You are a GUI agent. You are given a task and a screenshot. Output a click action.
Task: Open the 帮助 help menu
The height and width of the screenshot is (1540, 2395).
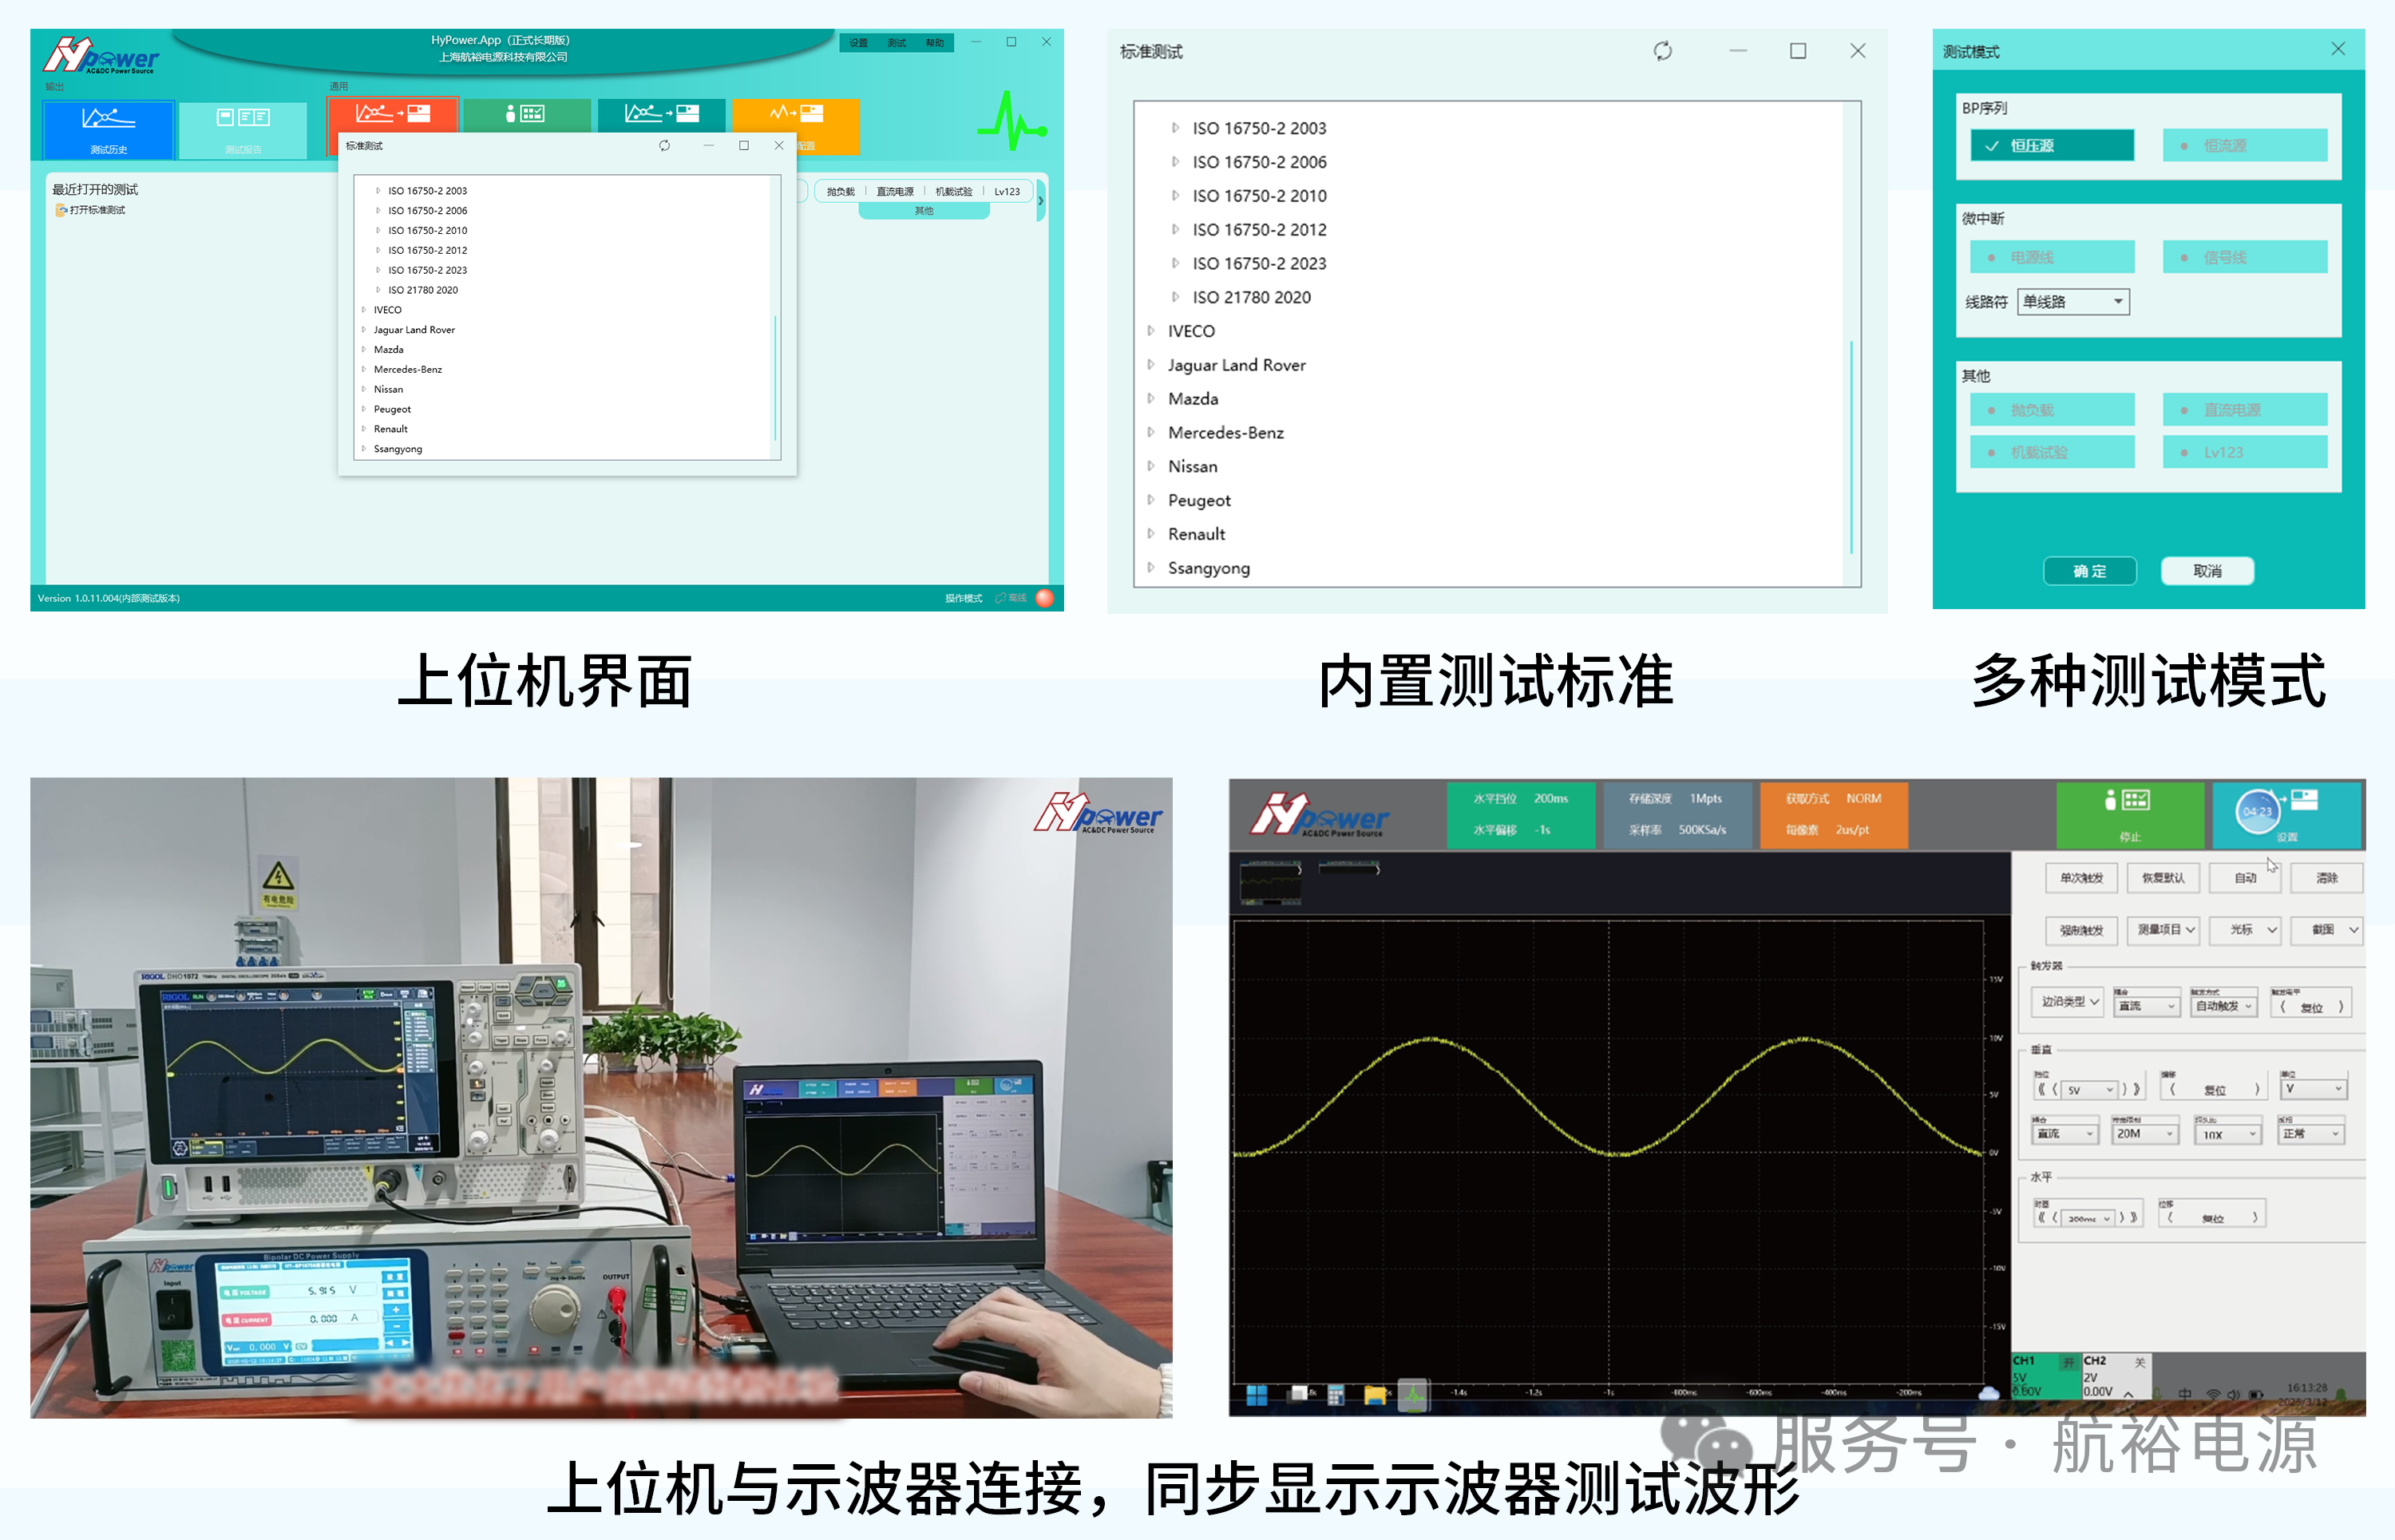[x=934, y=43]
